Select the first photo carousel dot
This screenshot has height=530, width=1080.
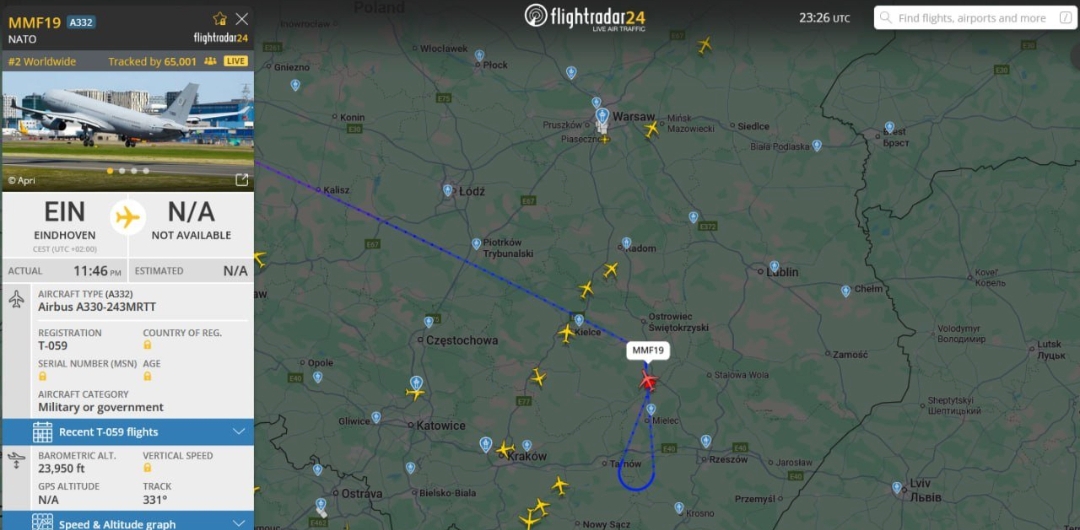[x=110, y=171]
